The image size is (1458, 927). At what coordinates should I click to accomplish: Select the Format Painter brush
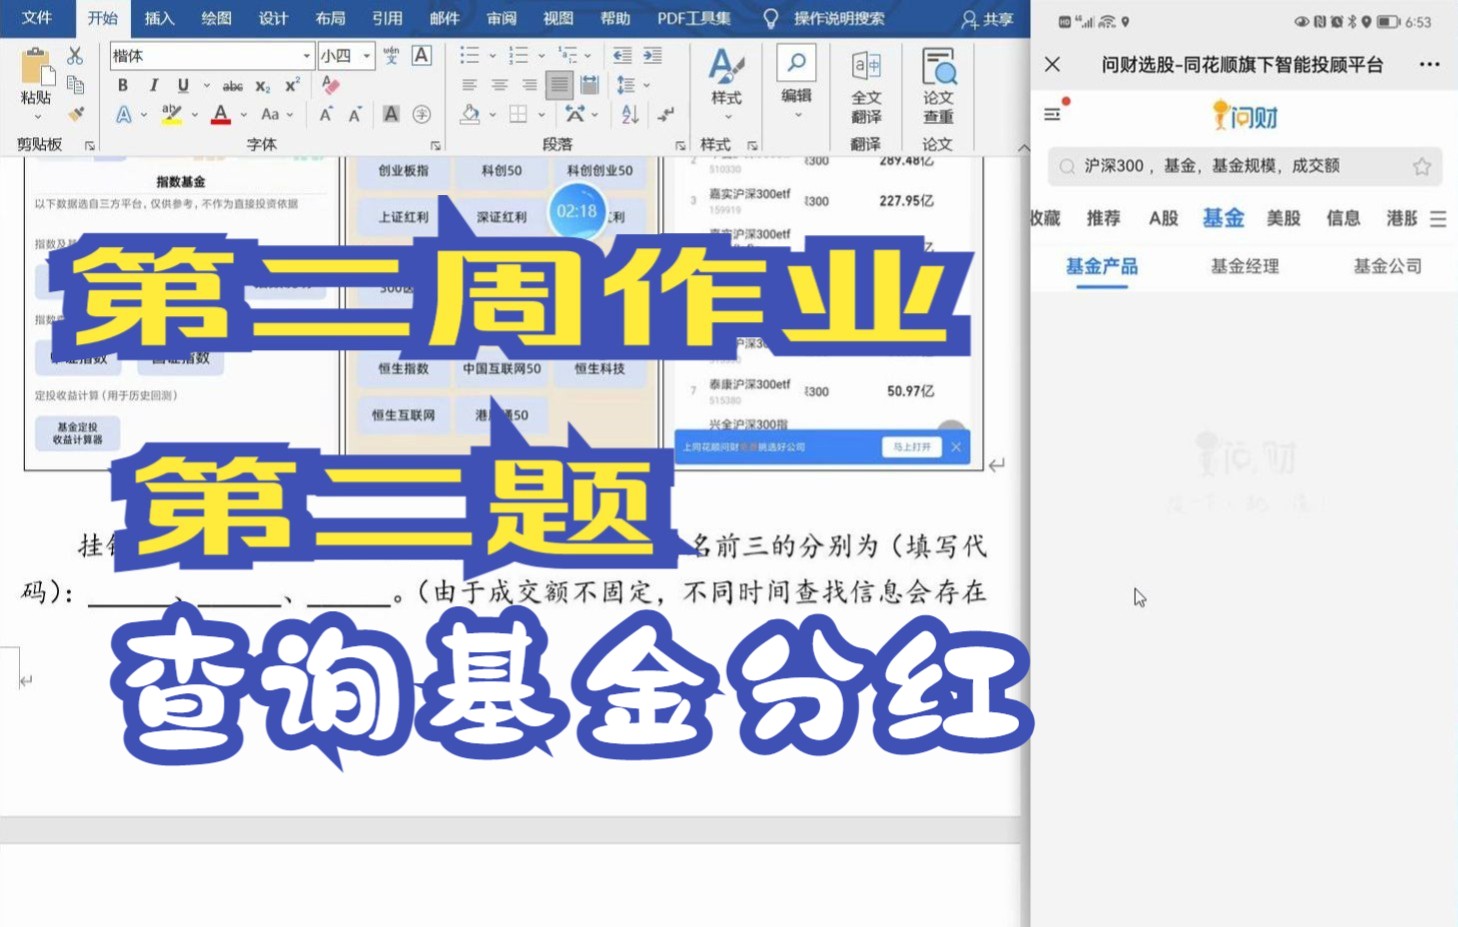[x=75, y=114]
